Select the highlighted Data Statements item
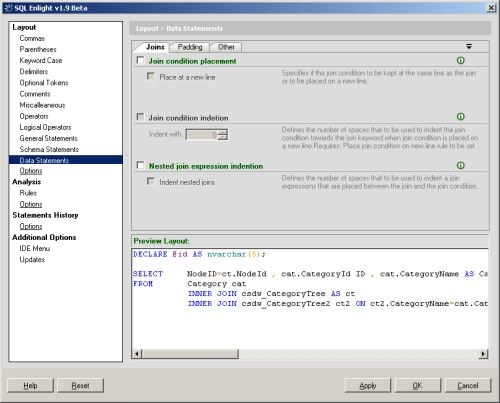The image size is (500, 403). [x=66, y=160]
